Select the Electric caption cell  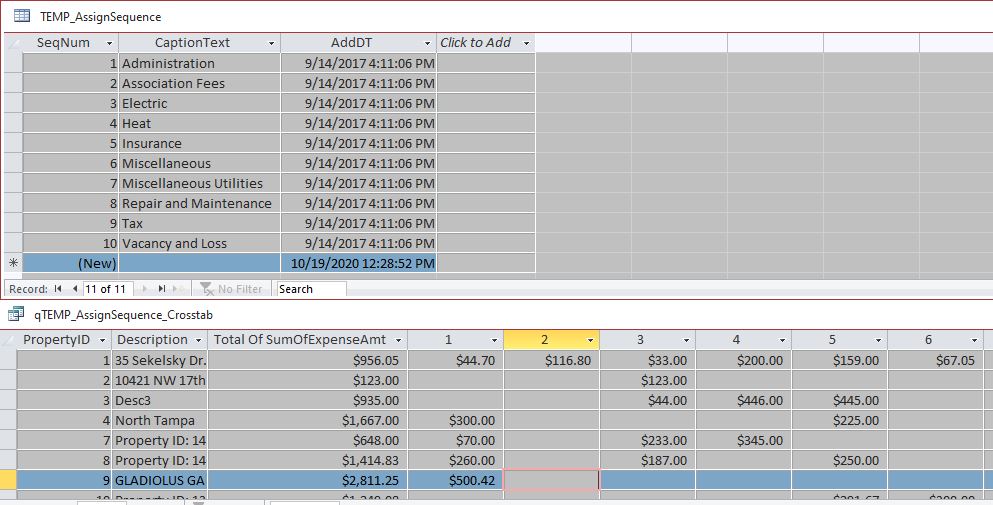(199, 103)
